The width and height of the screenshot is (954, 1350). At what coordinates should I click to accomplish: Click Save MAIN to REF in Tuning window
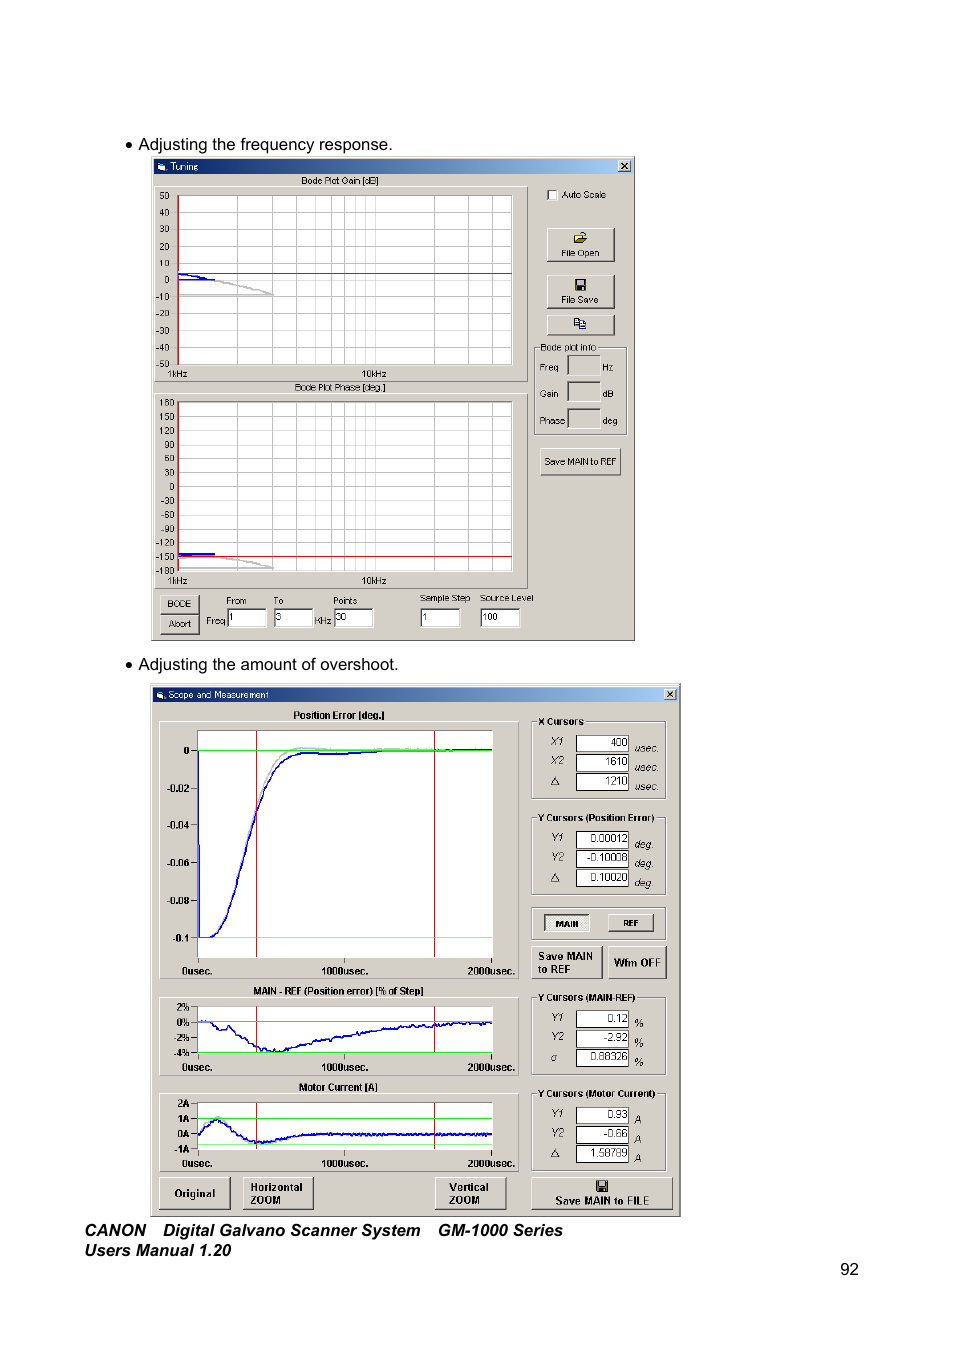[x=580, y=462]
